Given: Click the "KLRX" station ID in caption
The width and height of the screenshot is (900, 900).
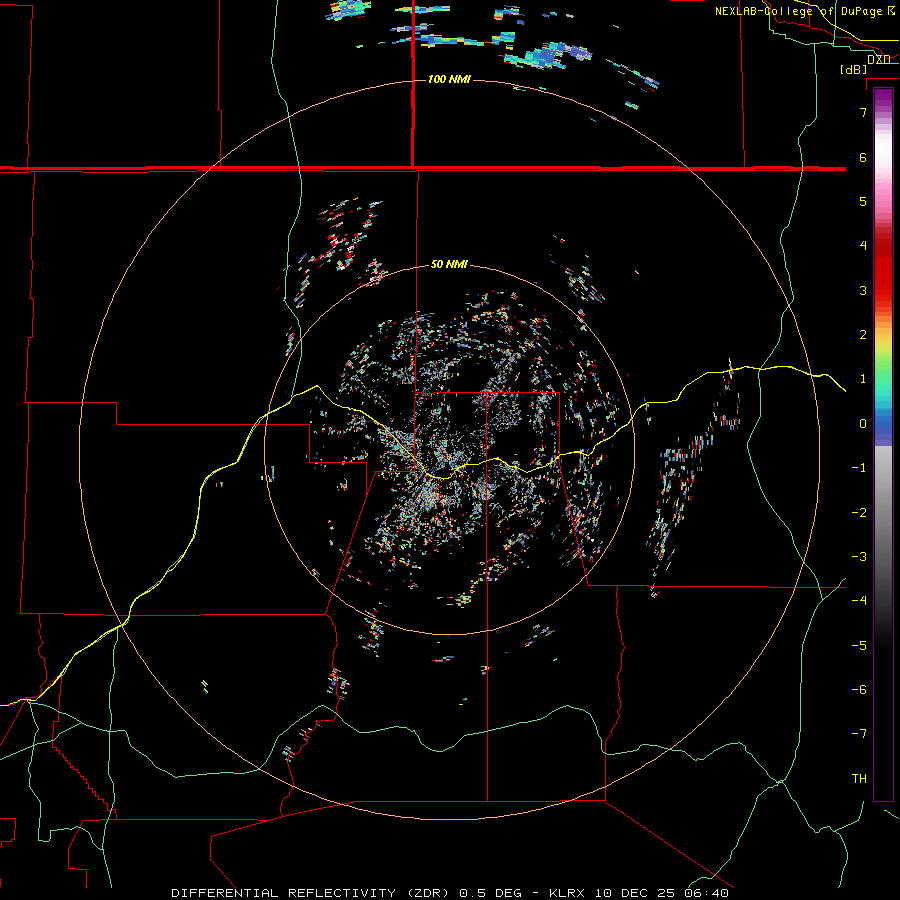Looking at the screenshot, I should click(567, 893).
